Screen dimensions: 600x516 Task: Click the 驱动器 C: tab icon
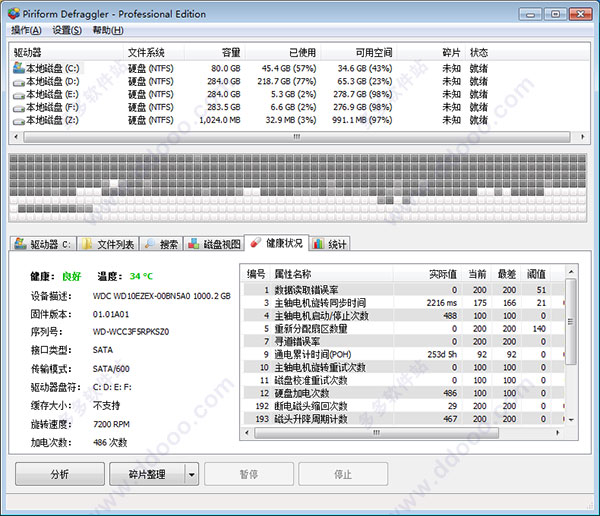coord(20,243)
